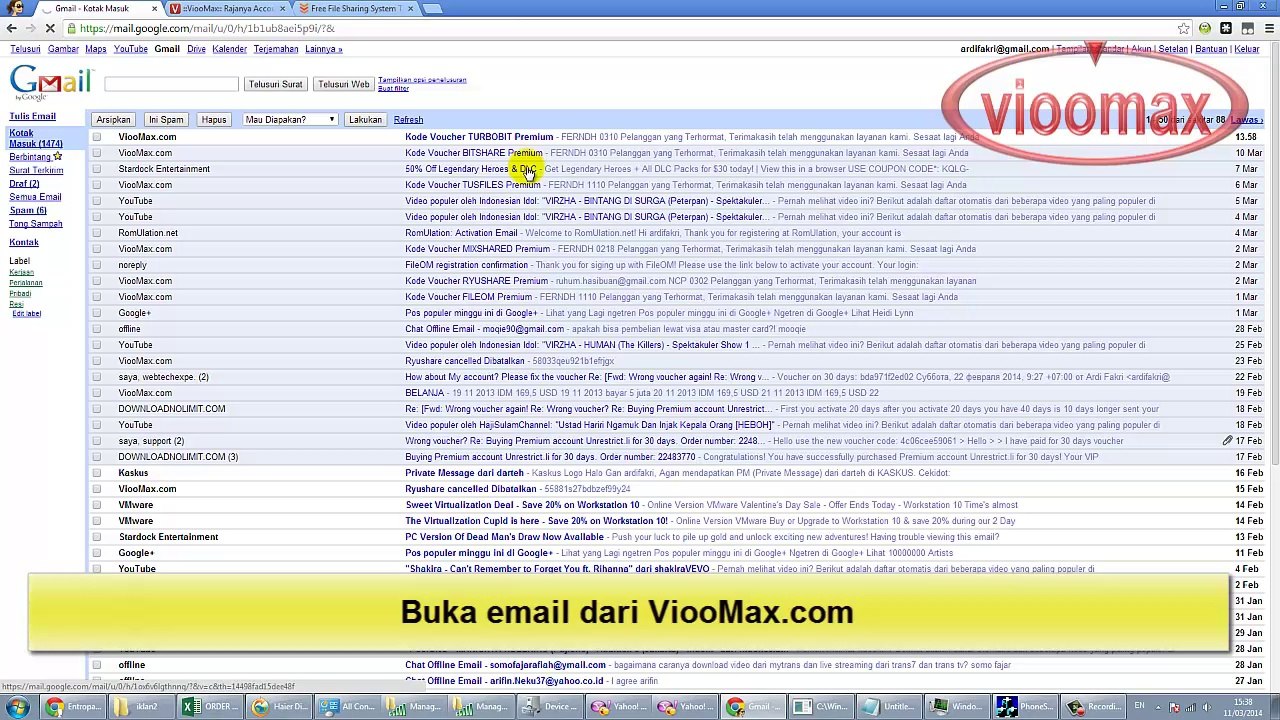Click the Lakukan button
Viewport: 1280px width, 720px height.
click(x=365, y=120)
